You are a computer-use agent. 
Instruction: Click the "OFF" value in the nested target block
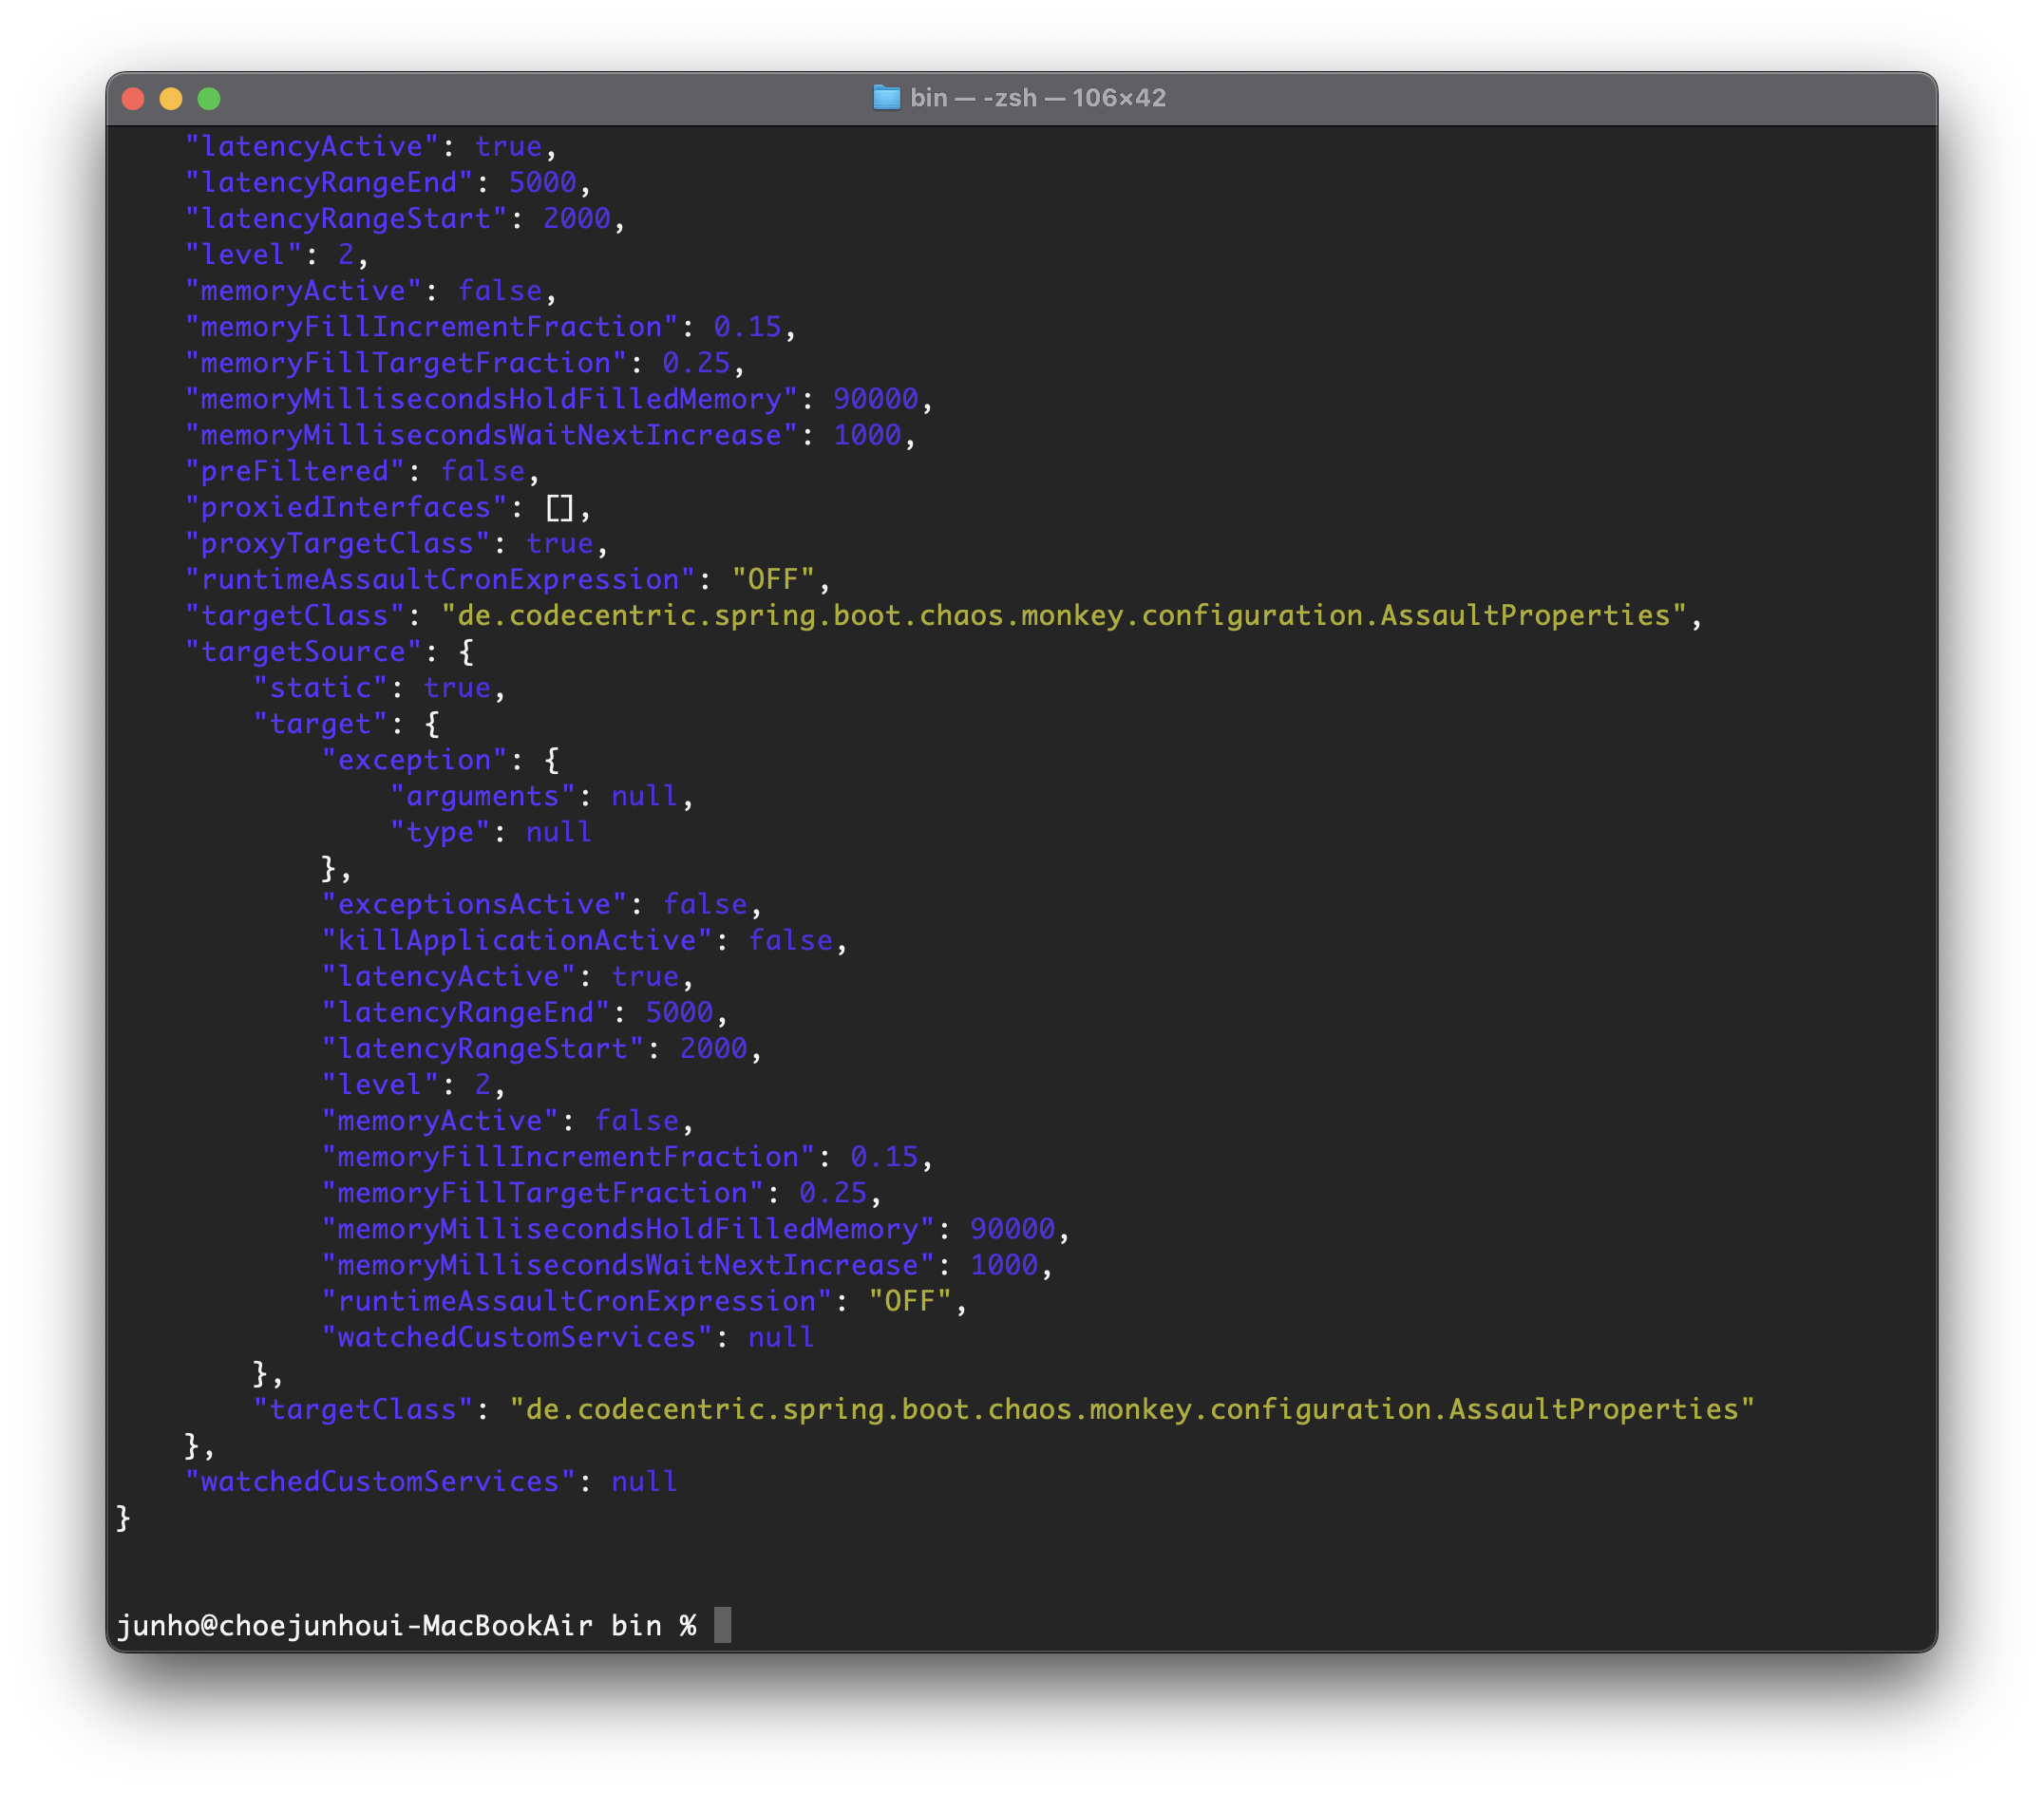click(x=909, y=1302)
